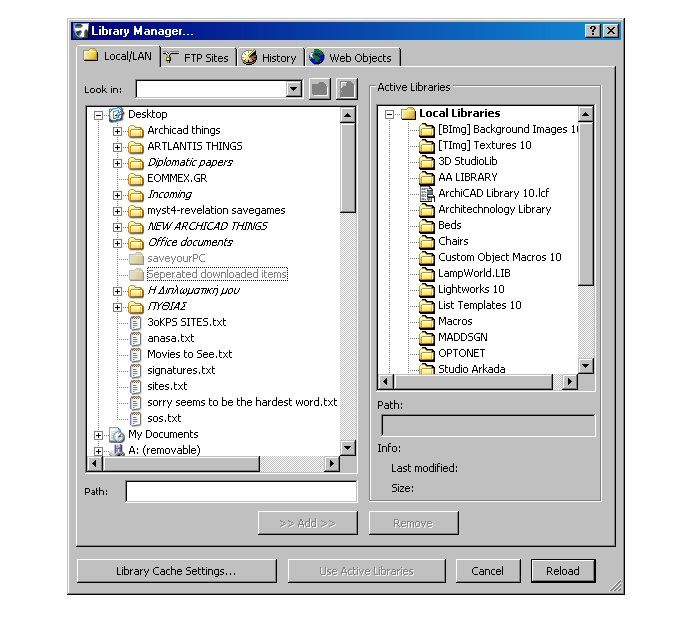Expand the NEW ARCHICAD THINGS folder
Screen dimensions: 682x629
coord(117,227)
